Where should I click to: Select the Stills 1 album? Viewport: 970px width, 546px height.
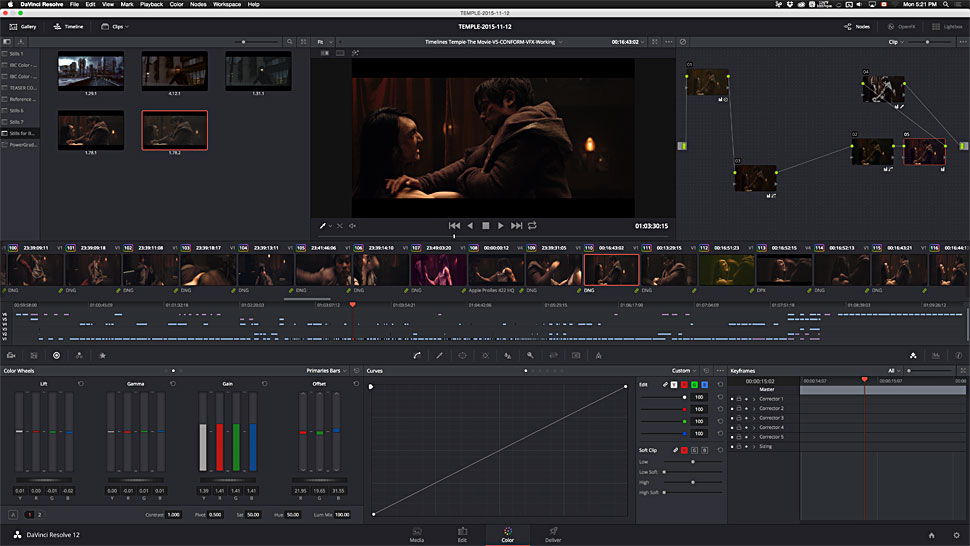tap(20, 54)
